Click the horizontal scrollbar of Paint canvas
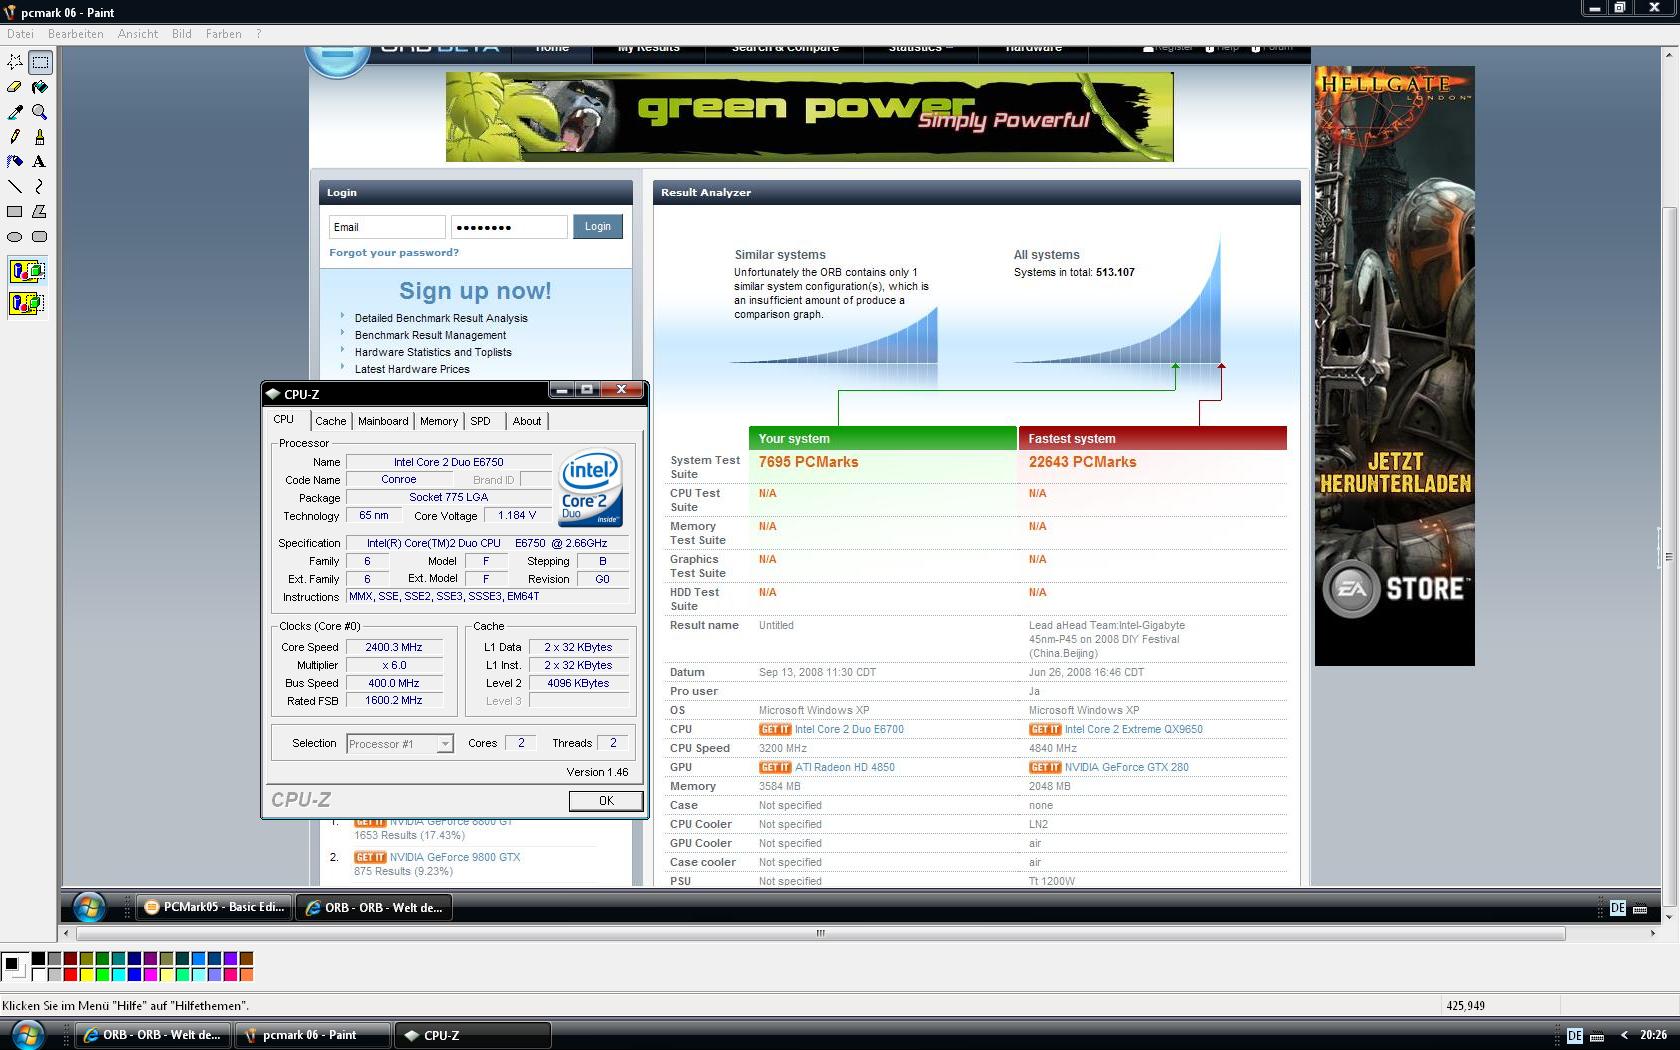 pyautogui.click(x=820, y=933)
